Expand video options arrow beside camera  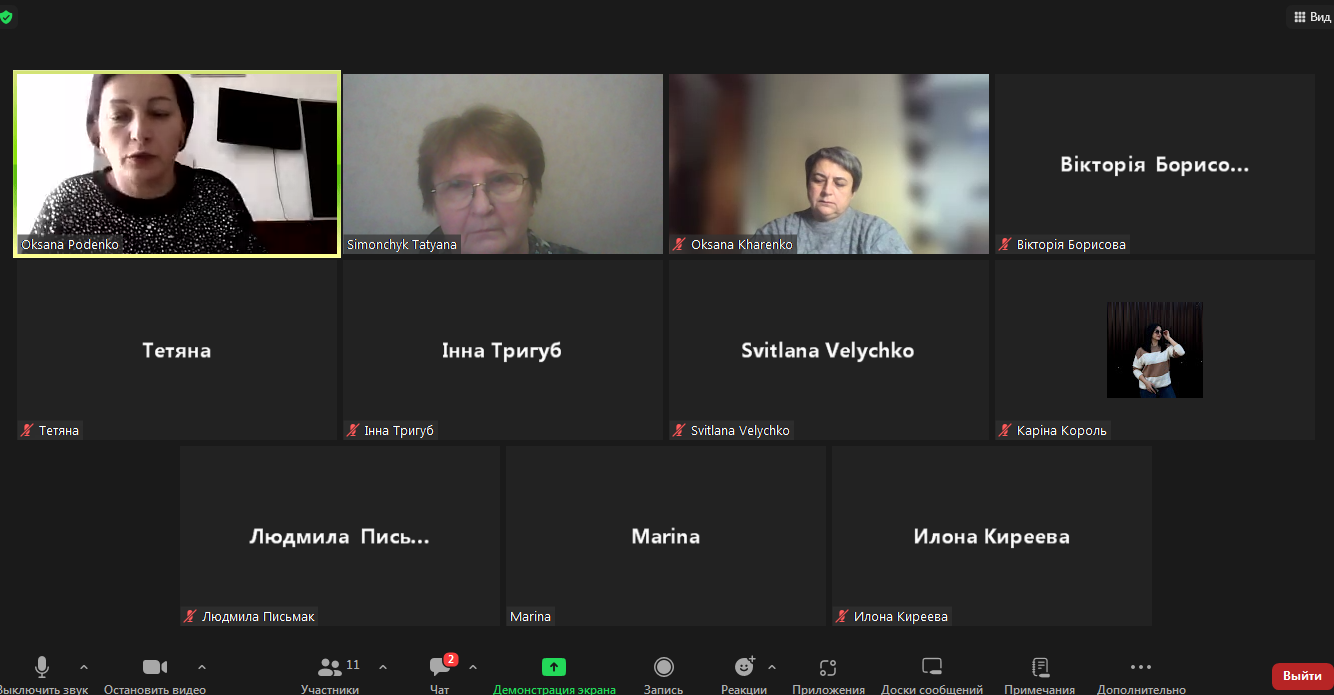point(202,667)
